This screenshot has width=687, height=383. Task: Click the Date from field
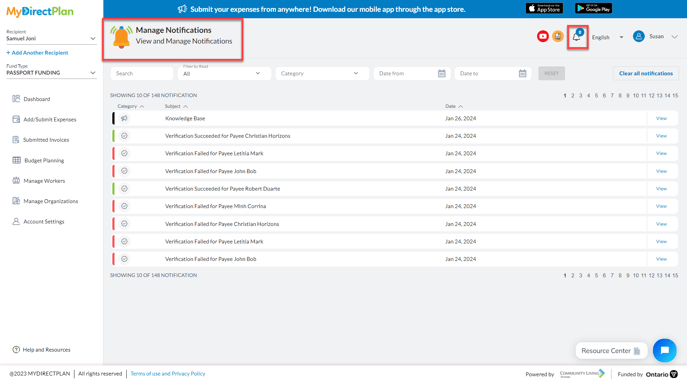(x=411, y=73)
